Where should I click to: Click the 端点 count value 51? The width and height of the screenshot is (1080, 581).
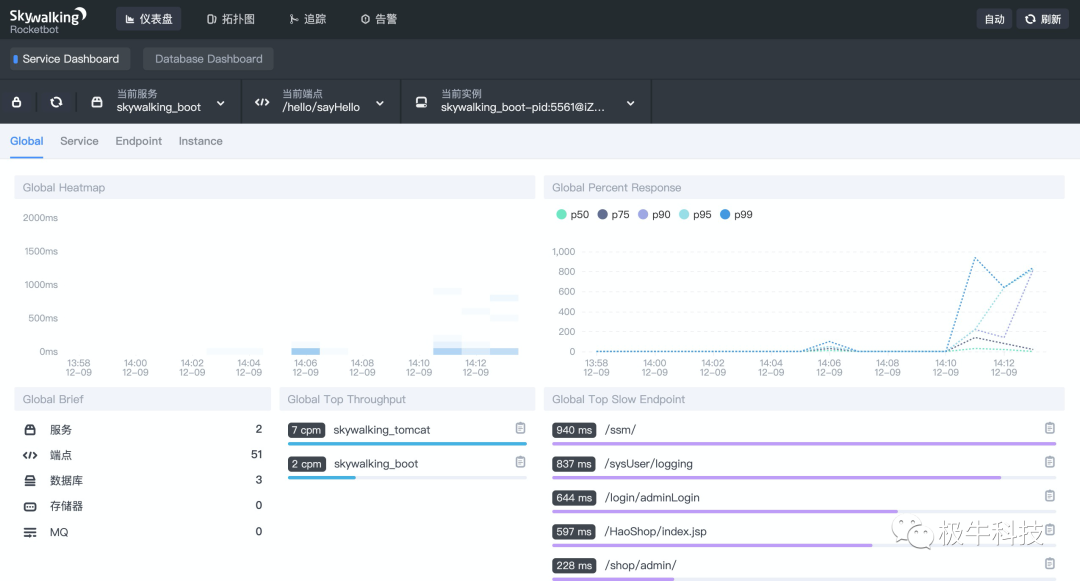coord(256,454)
